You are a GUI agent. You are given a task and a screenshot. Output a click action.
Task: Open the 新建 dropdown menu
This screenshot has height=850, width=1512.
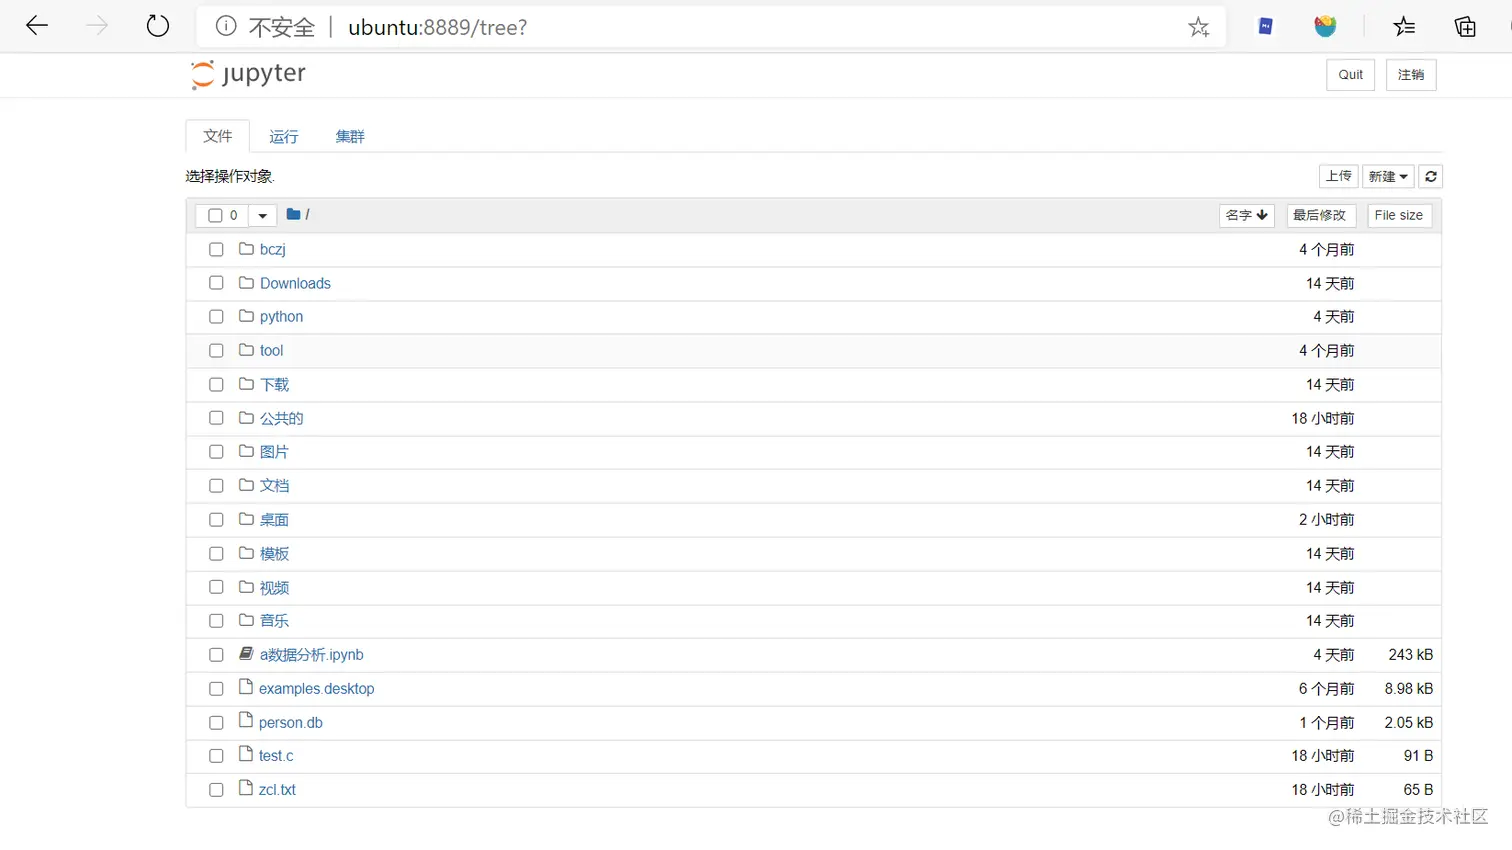point(1388,176)
